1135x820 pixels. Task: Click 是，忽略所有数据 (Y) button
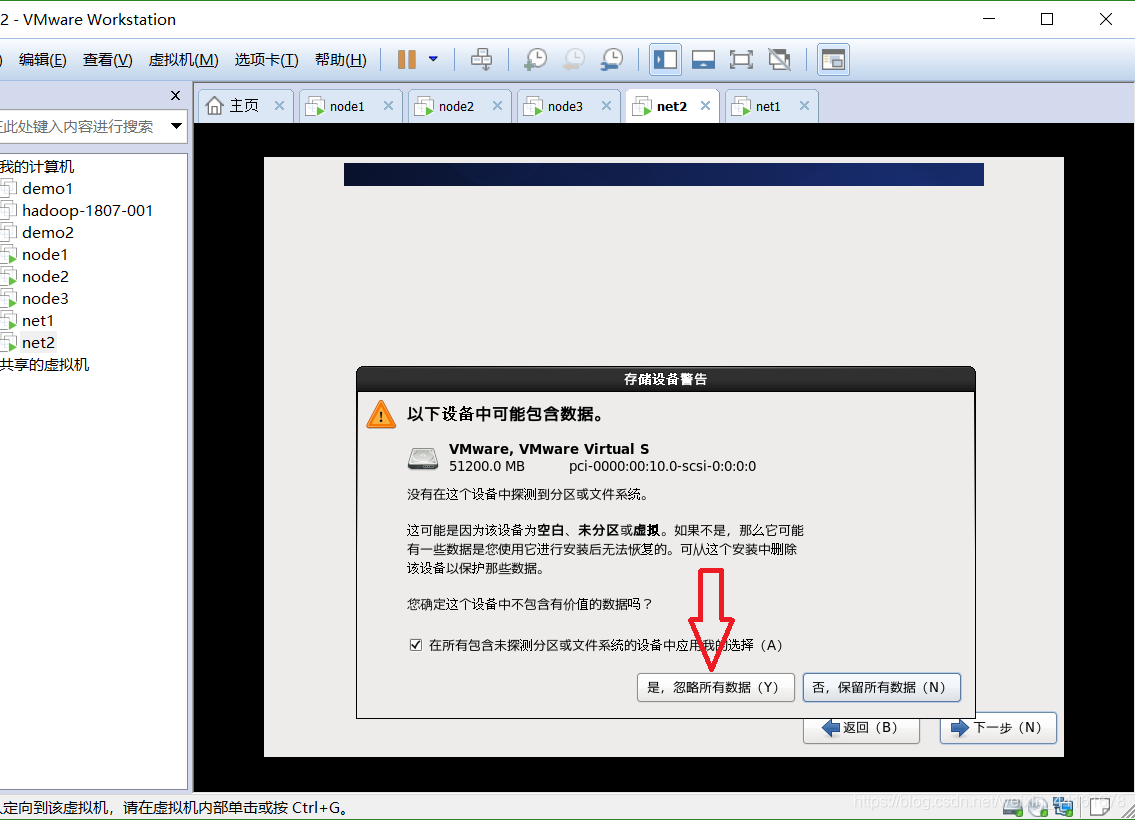click(x=715, y=688)
